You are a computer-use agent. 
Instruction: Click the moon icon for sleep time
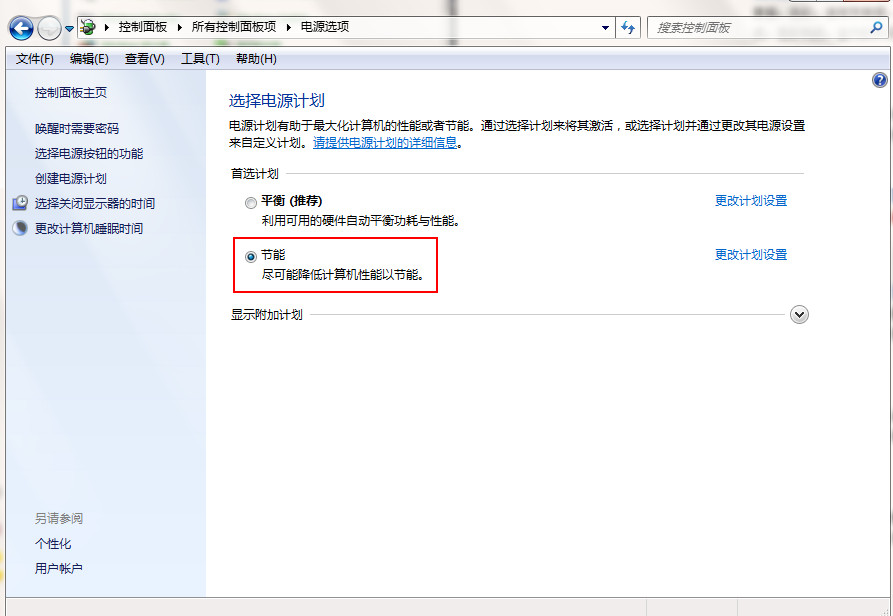click(x=21, y=228)
